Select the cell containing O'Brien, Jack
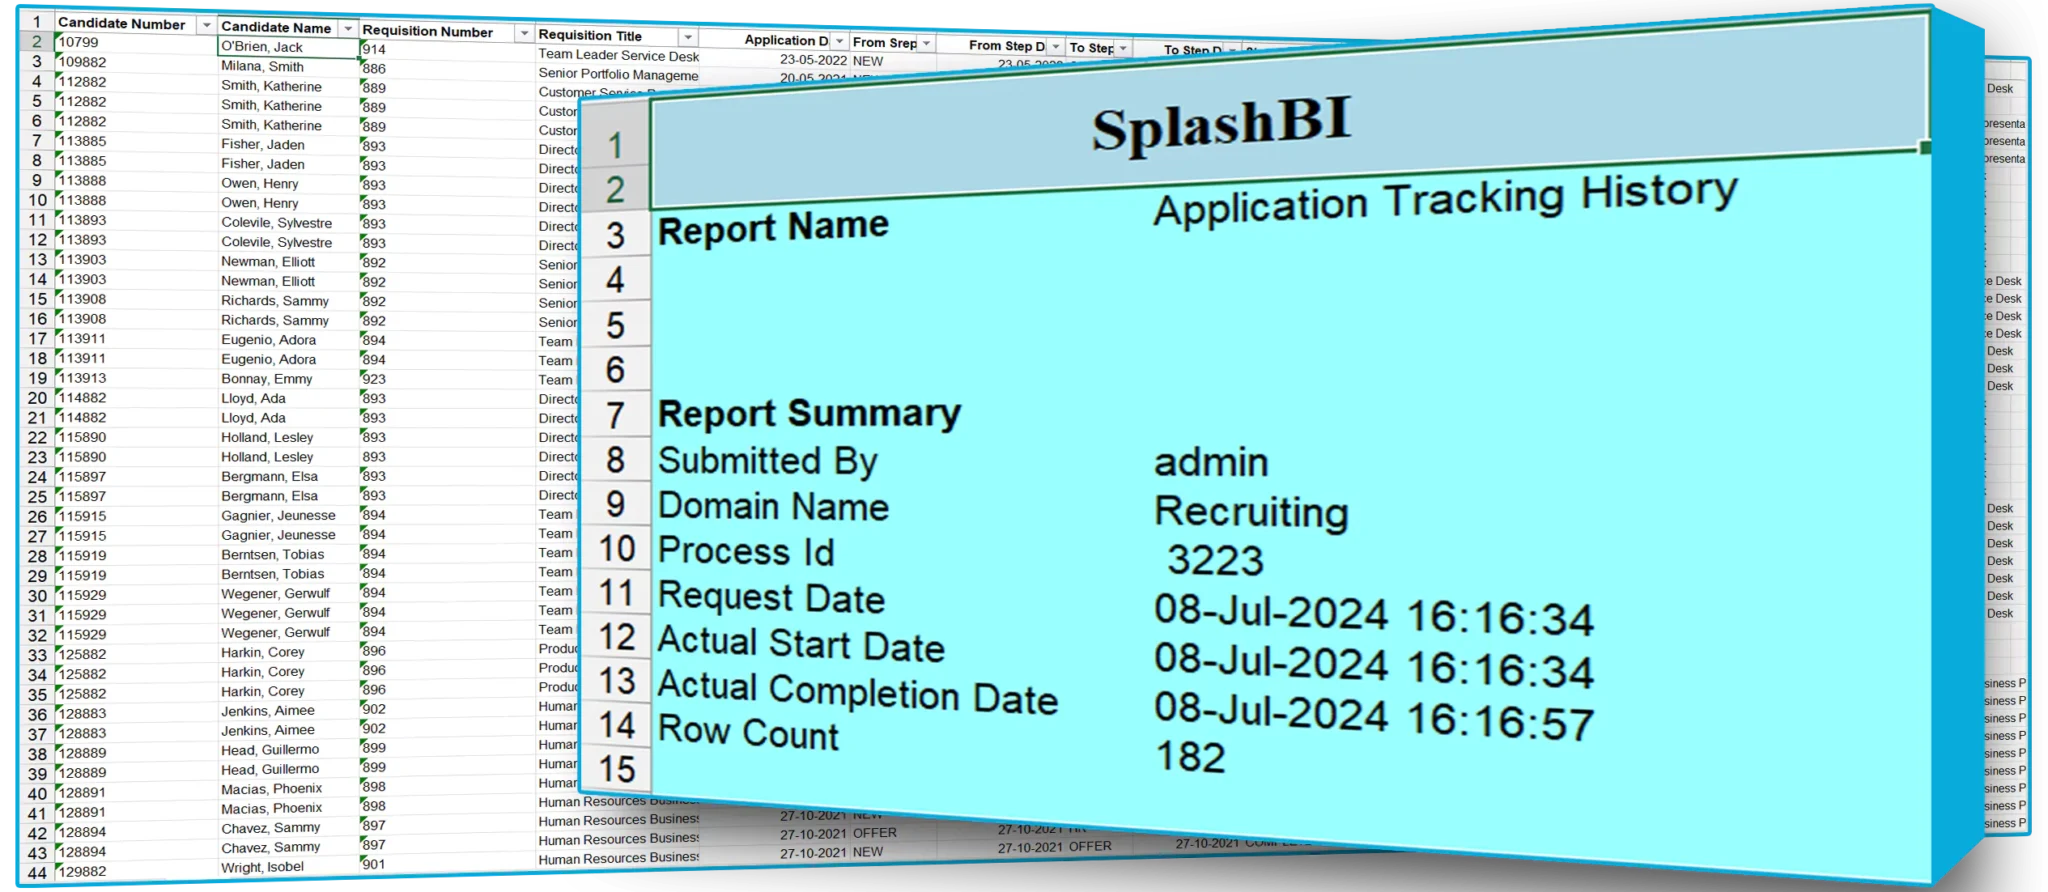The height and width of the screenshot is (892, 2048). point(287,47)
